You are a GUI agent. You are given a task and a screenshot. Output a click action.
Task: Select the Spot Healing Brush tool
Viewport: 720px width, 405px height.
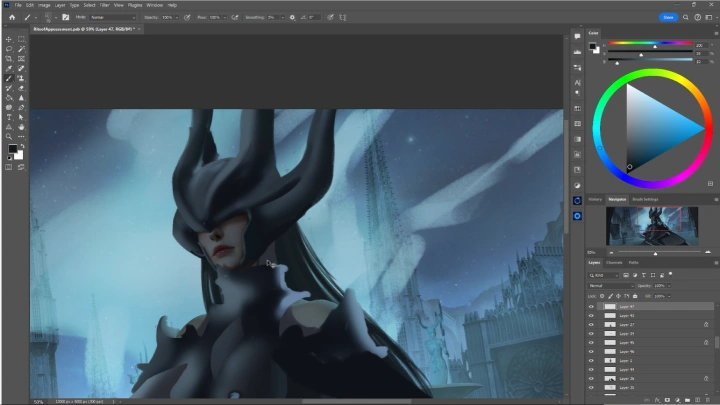[x=21, y=69]
